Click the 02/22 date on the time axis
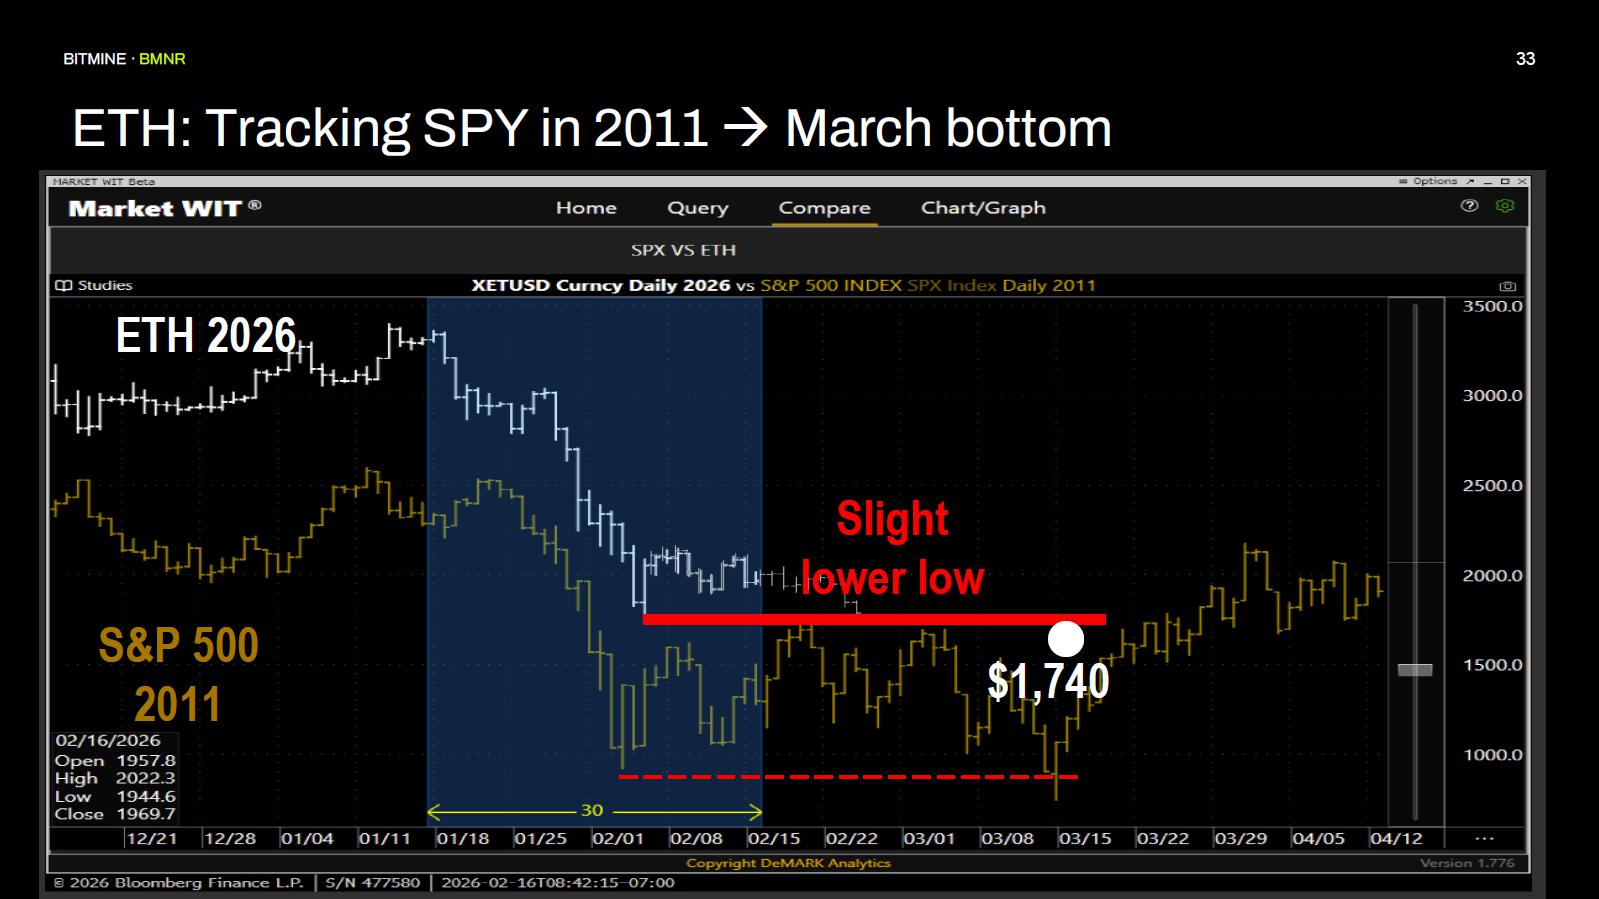The image size is (1599, 899). [852, 838]
